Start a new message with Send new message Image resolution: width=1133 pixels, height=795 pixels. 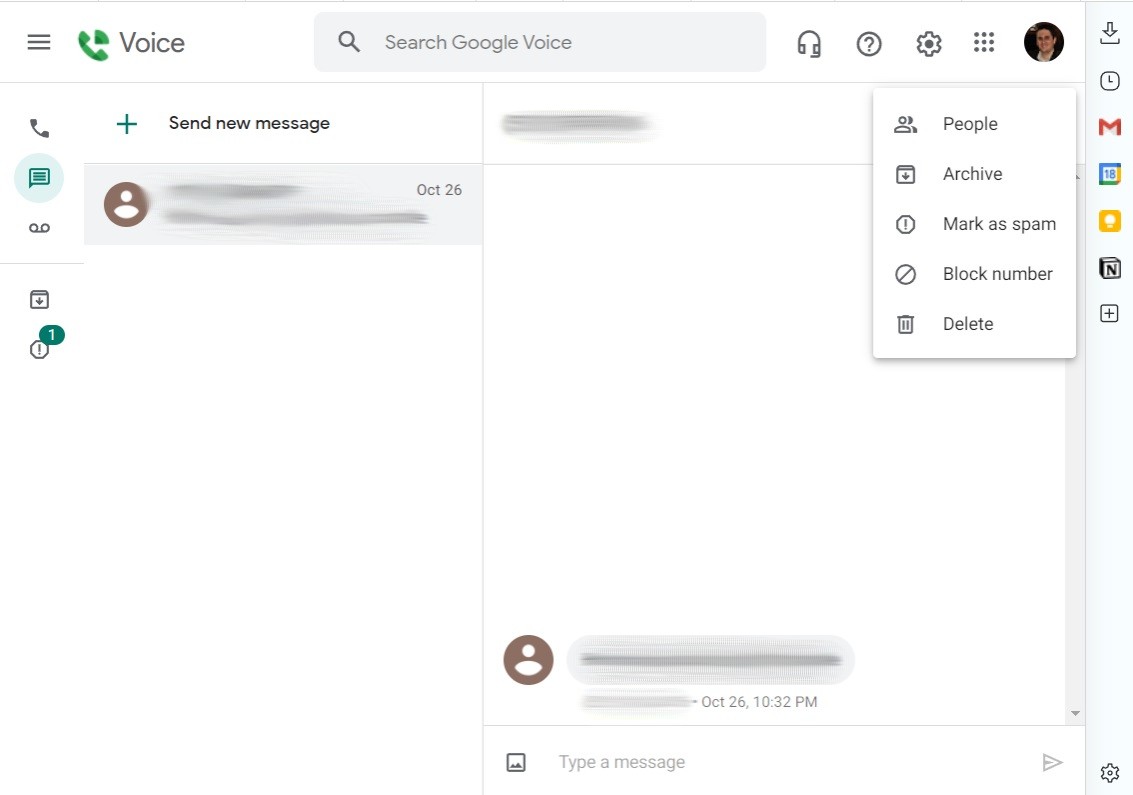point(248,123)
